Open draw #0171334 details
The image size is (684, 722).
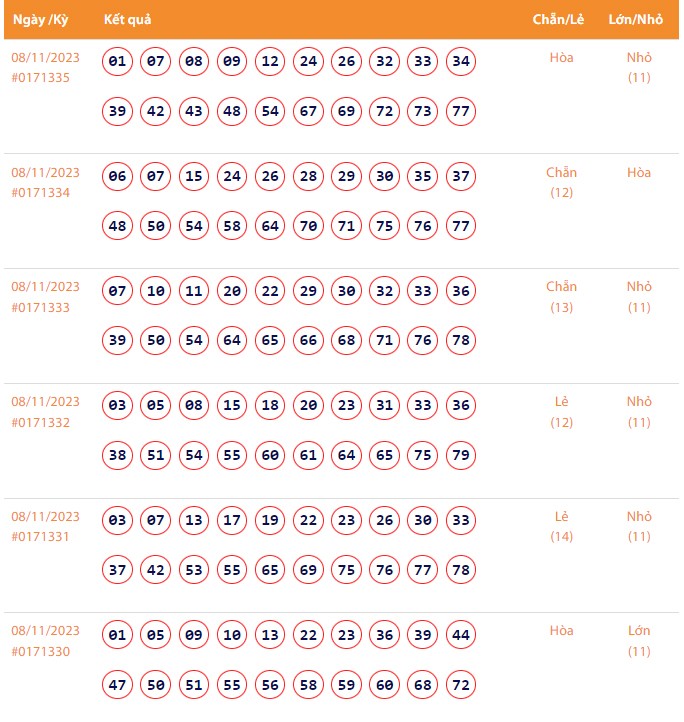pos(41,193)
